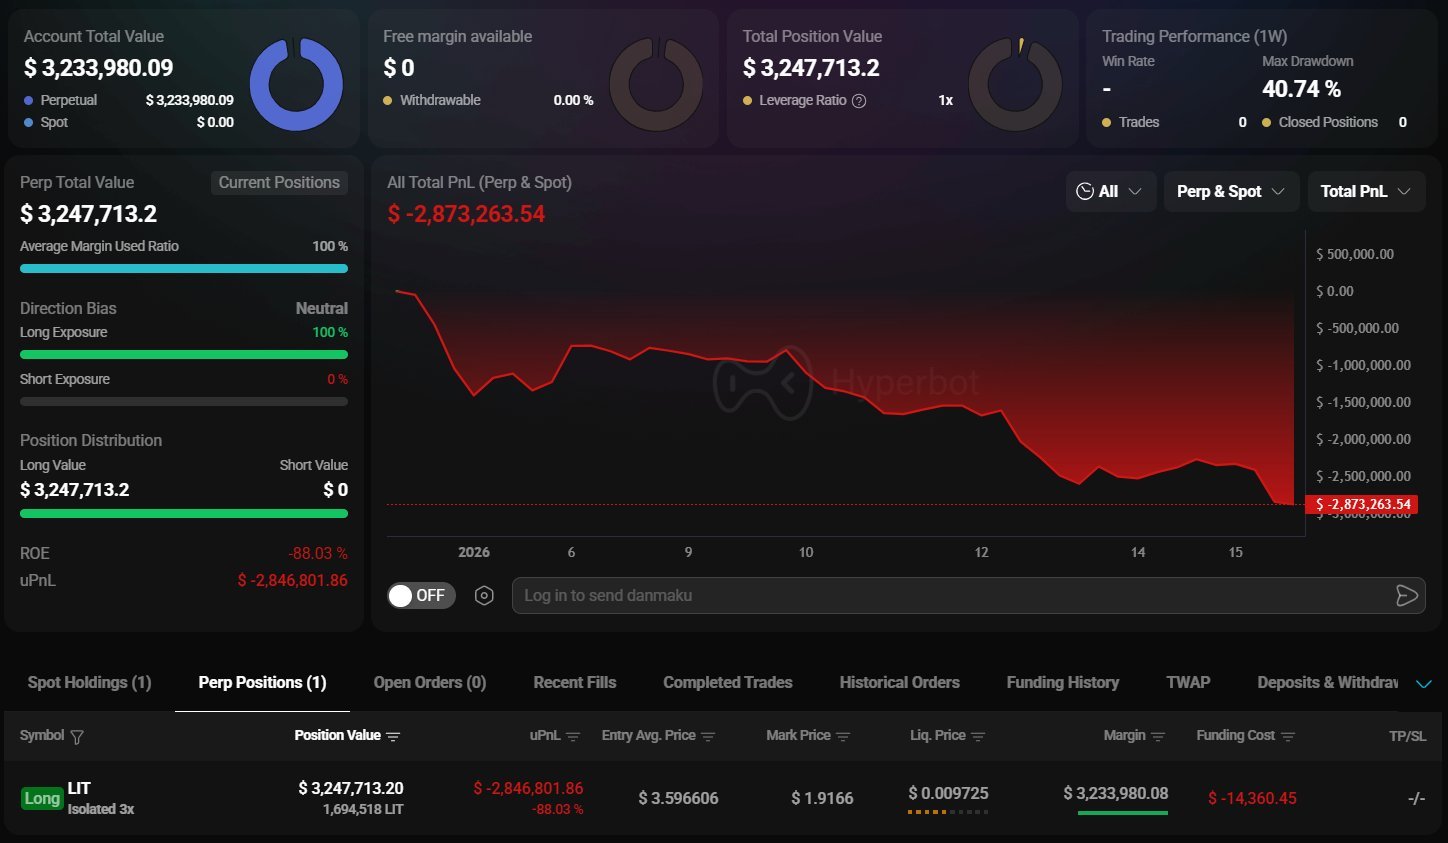Expand the tabs overflow chevron

(1424, 684)
